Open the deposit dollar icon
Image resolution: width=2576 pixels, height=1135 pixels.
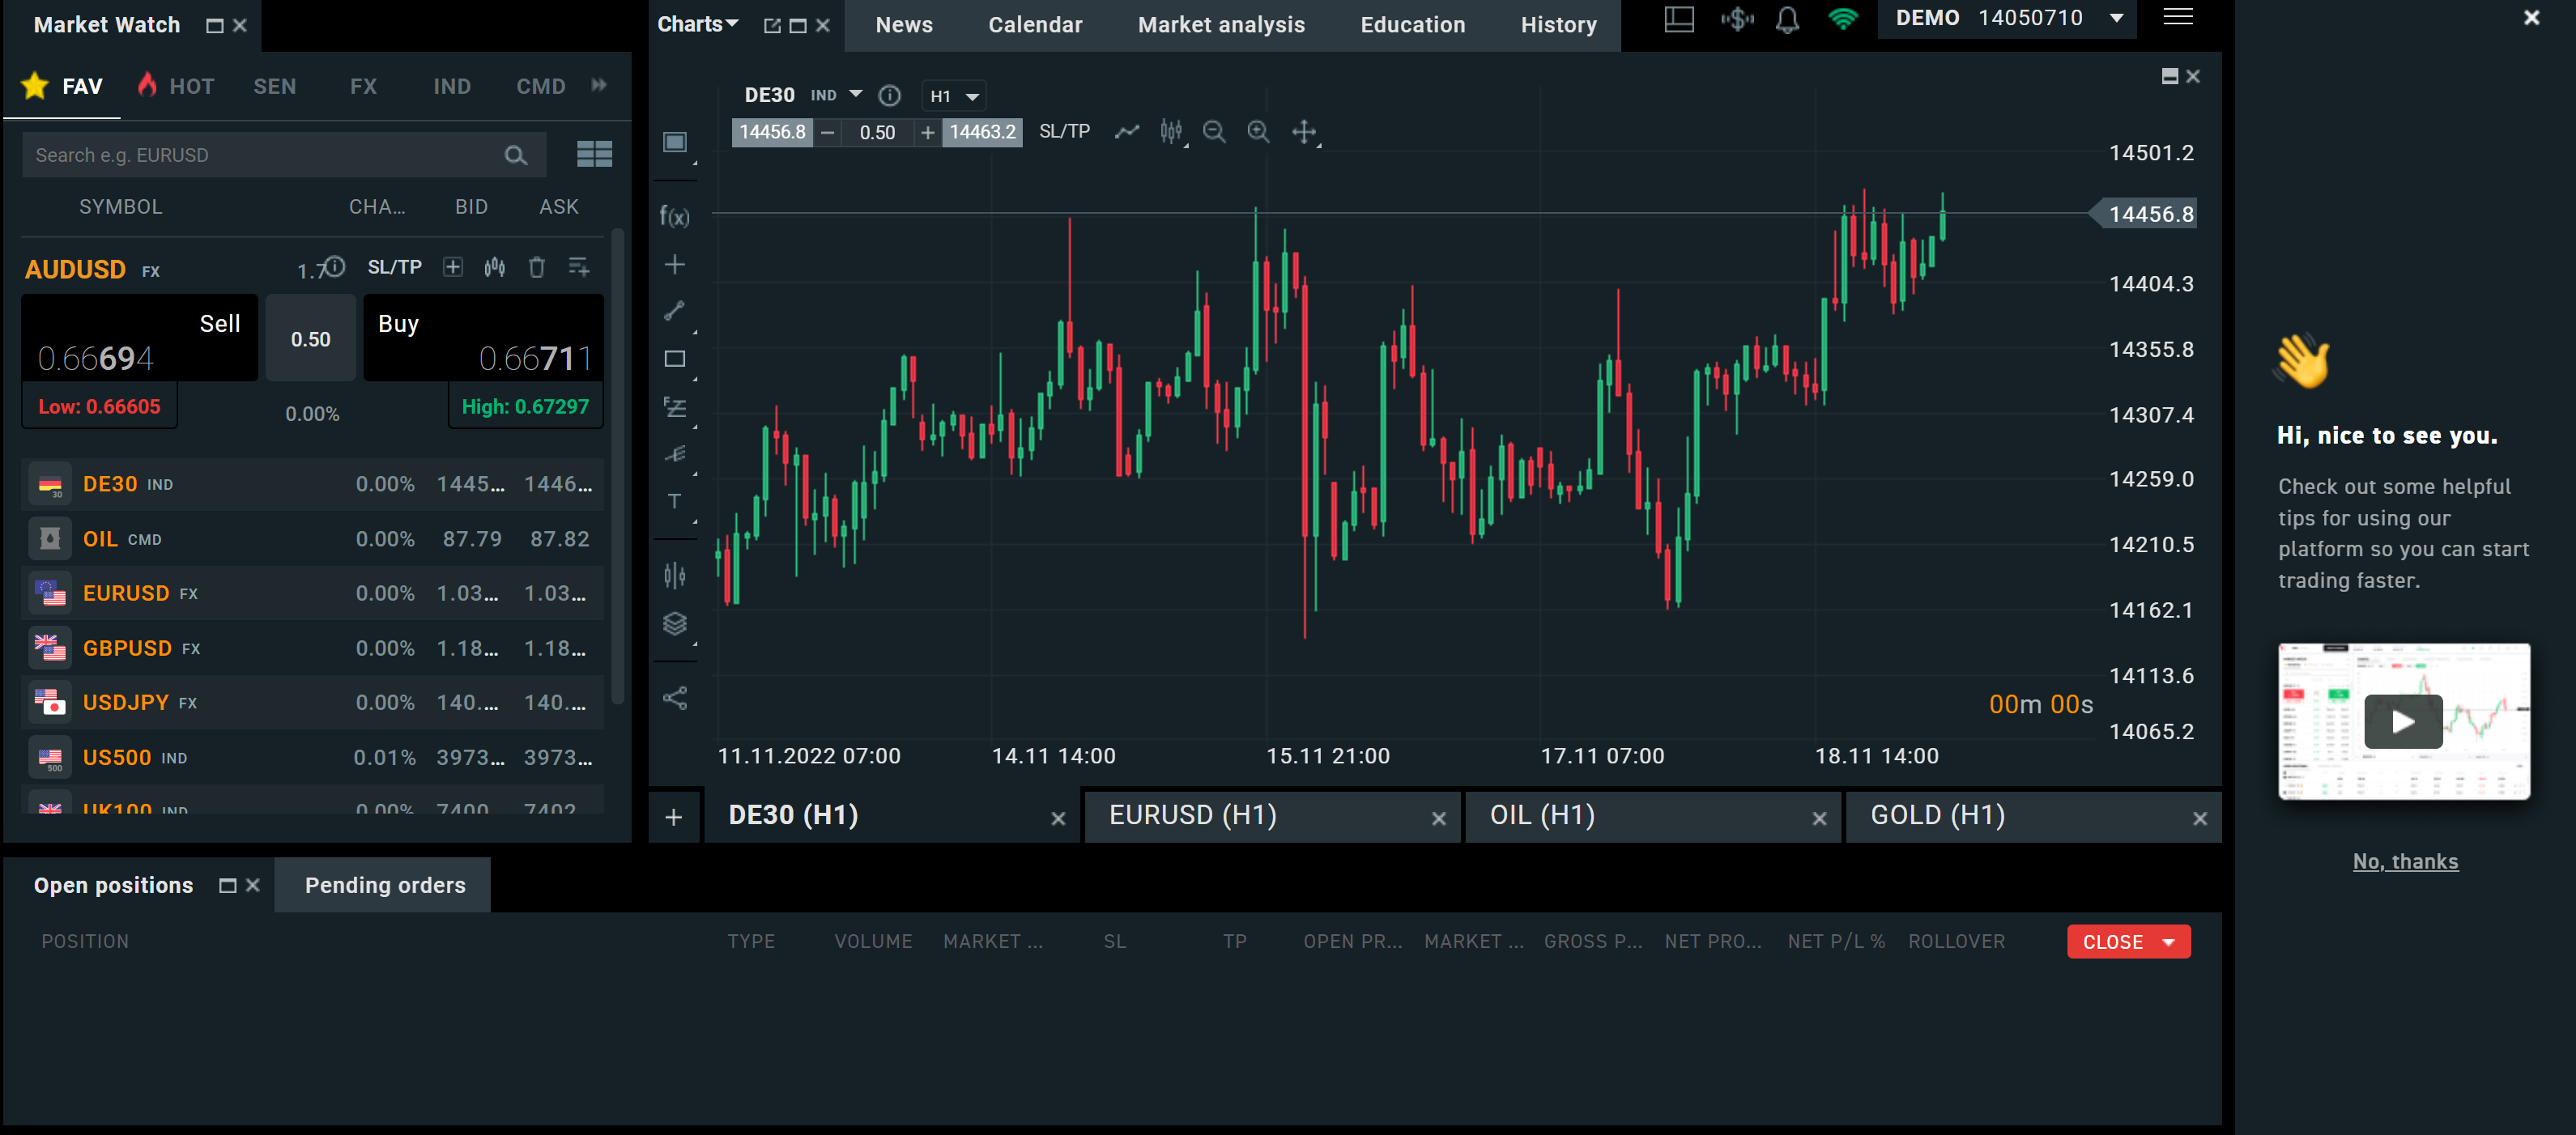coord(1737,19)
